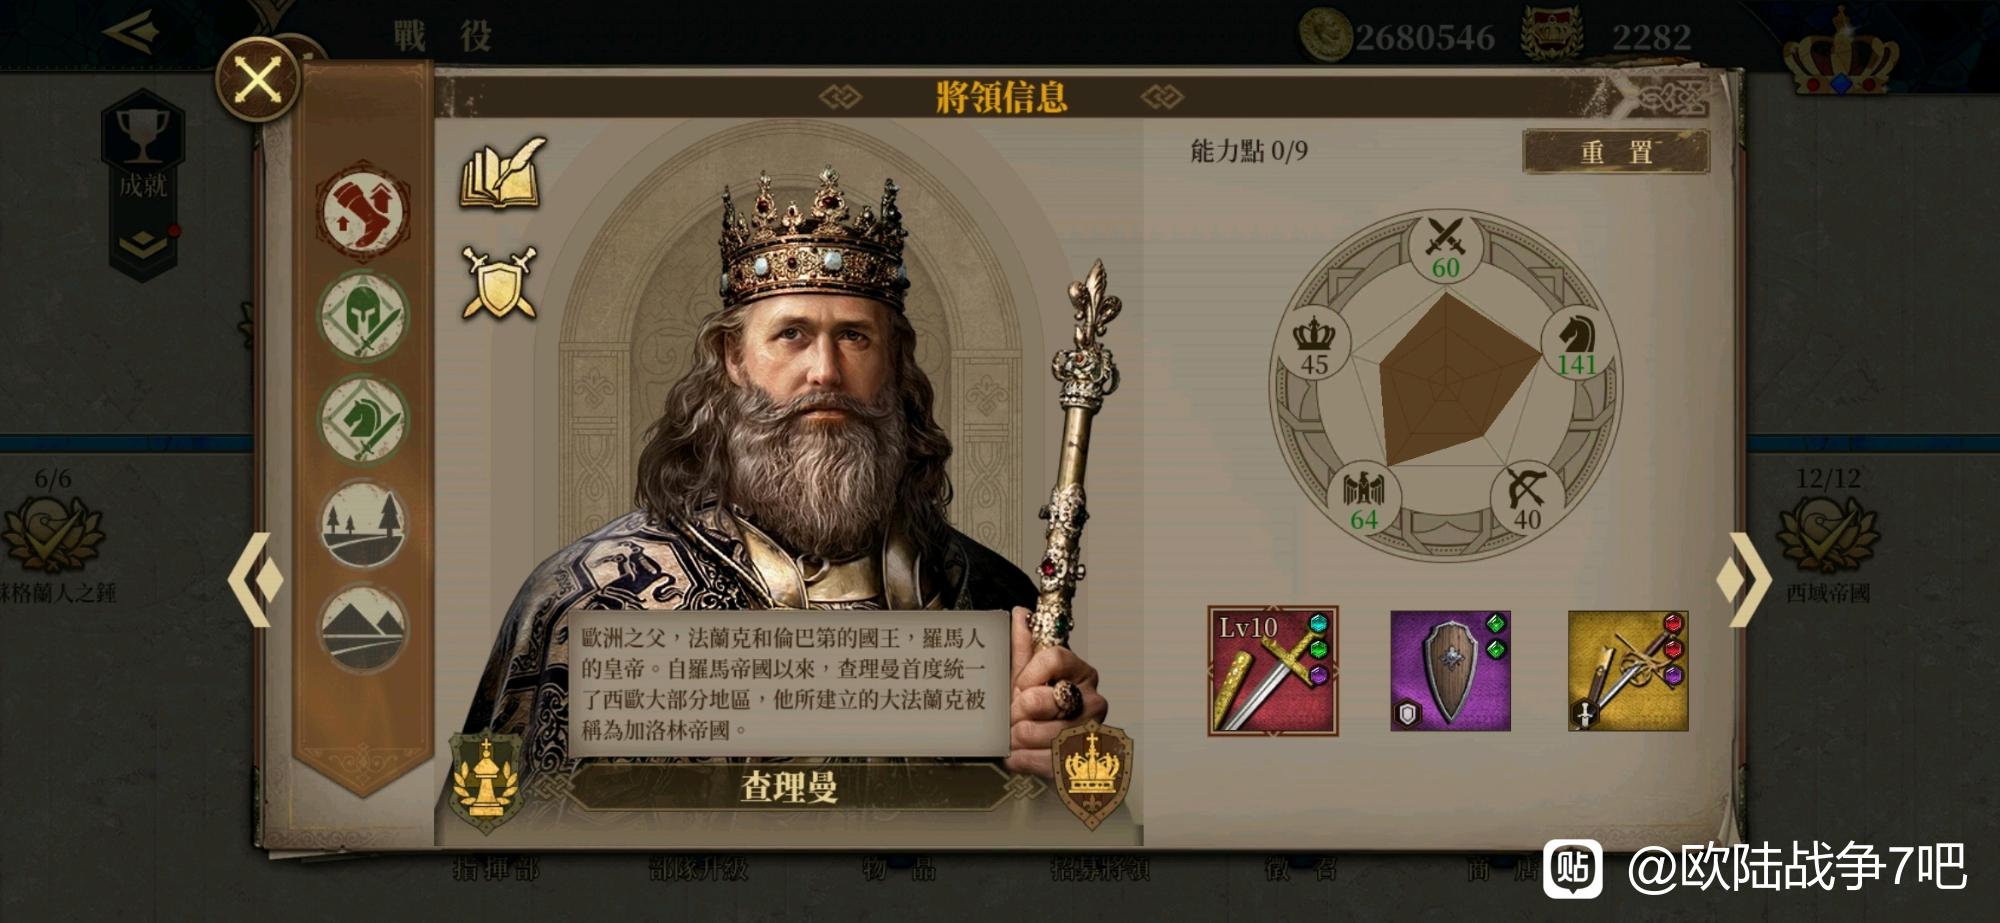Go back with top-left arrow
Screen dimensions: 2000x923
point(132,31)
